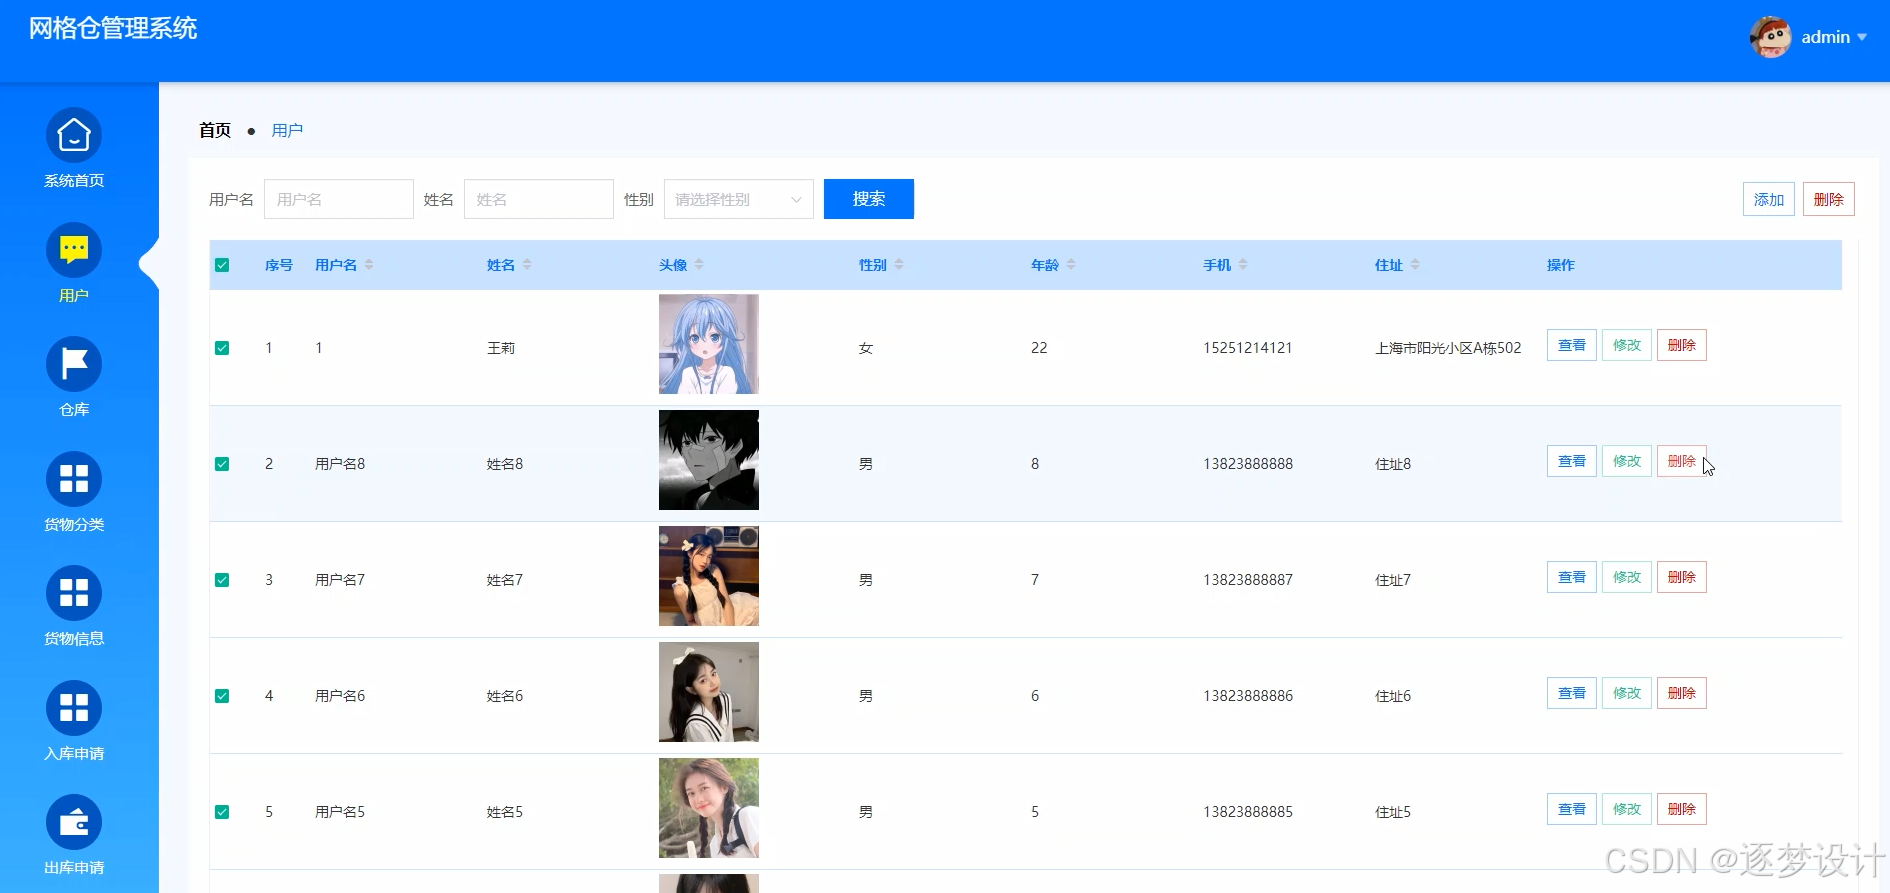The width and height of the screenshot is (1890, 893).
Task: Click the batch 删除 button above table
Action: [x=1829, y=199]
